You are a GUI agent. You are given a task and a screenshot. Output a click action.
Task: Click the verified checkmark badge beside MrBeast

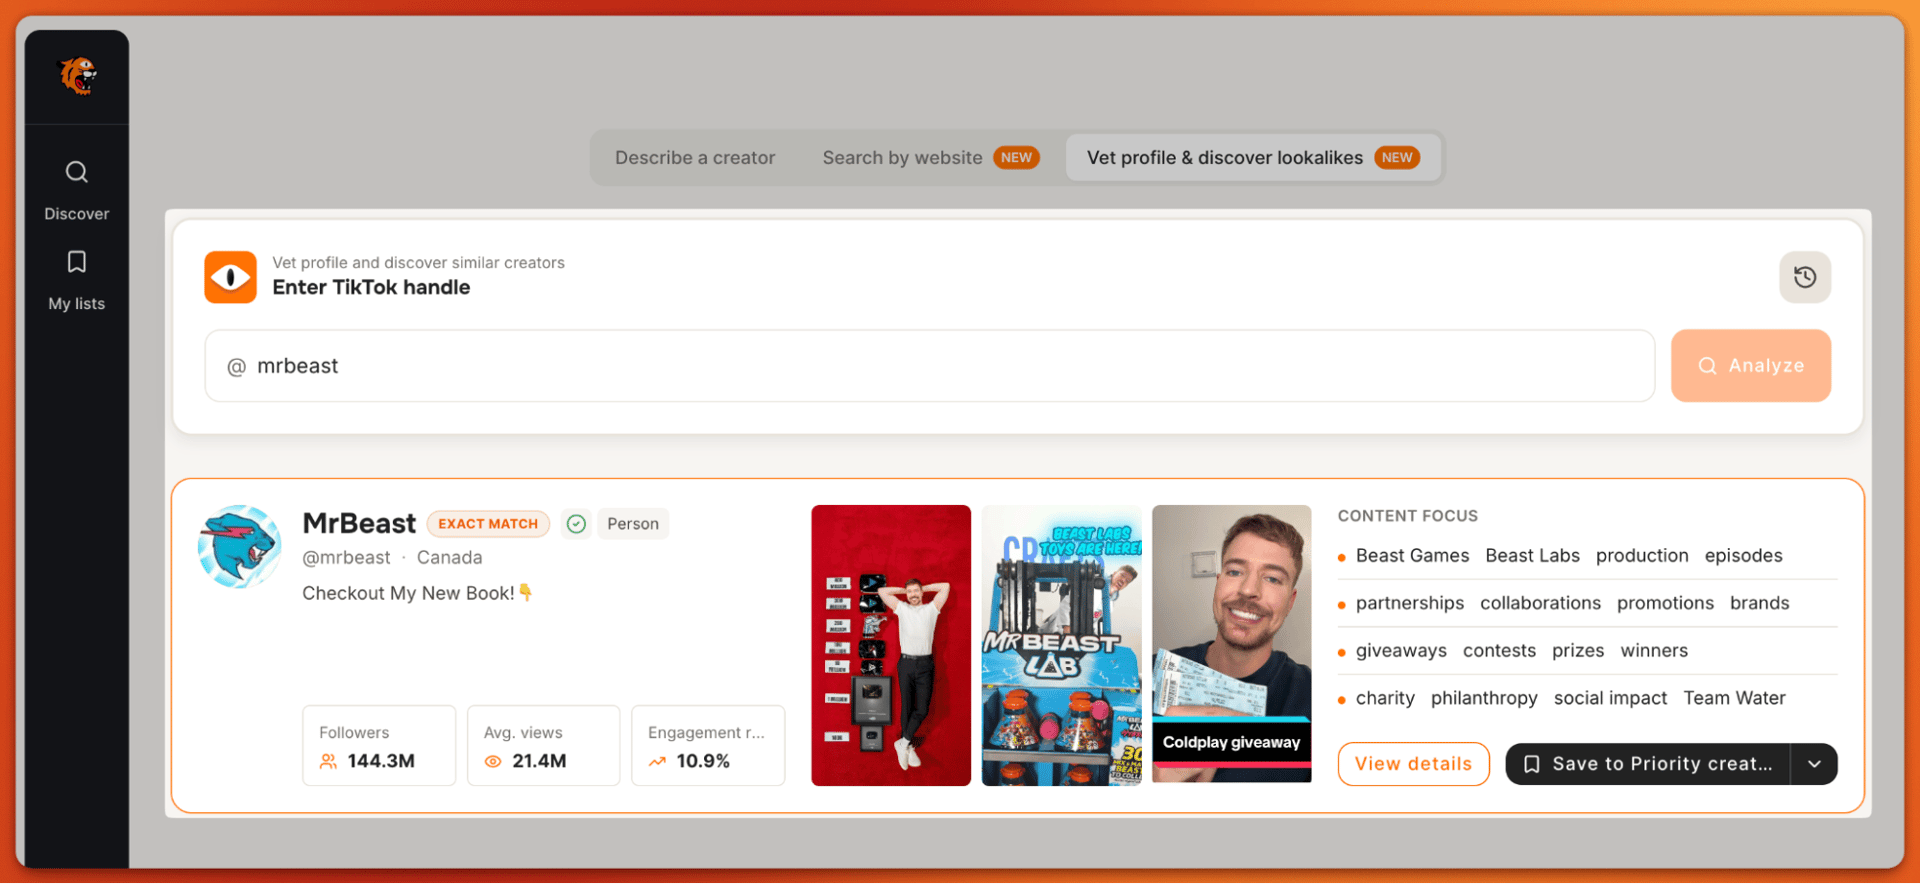(x=576, y=524)
